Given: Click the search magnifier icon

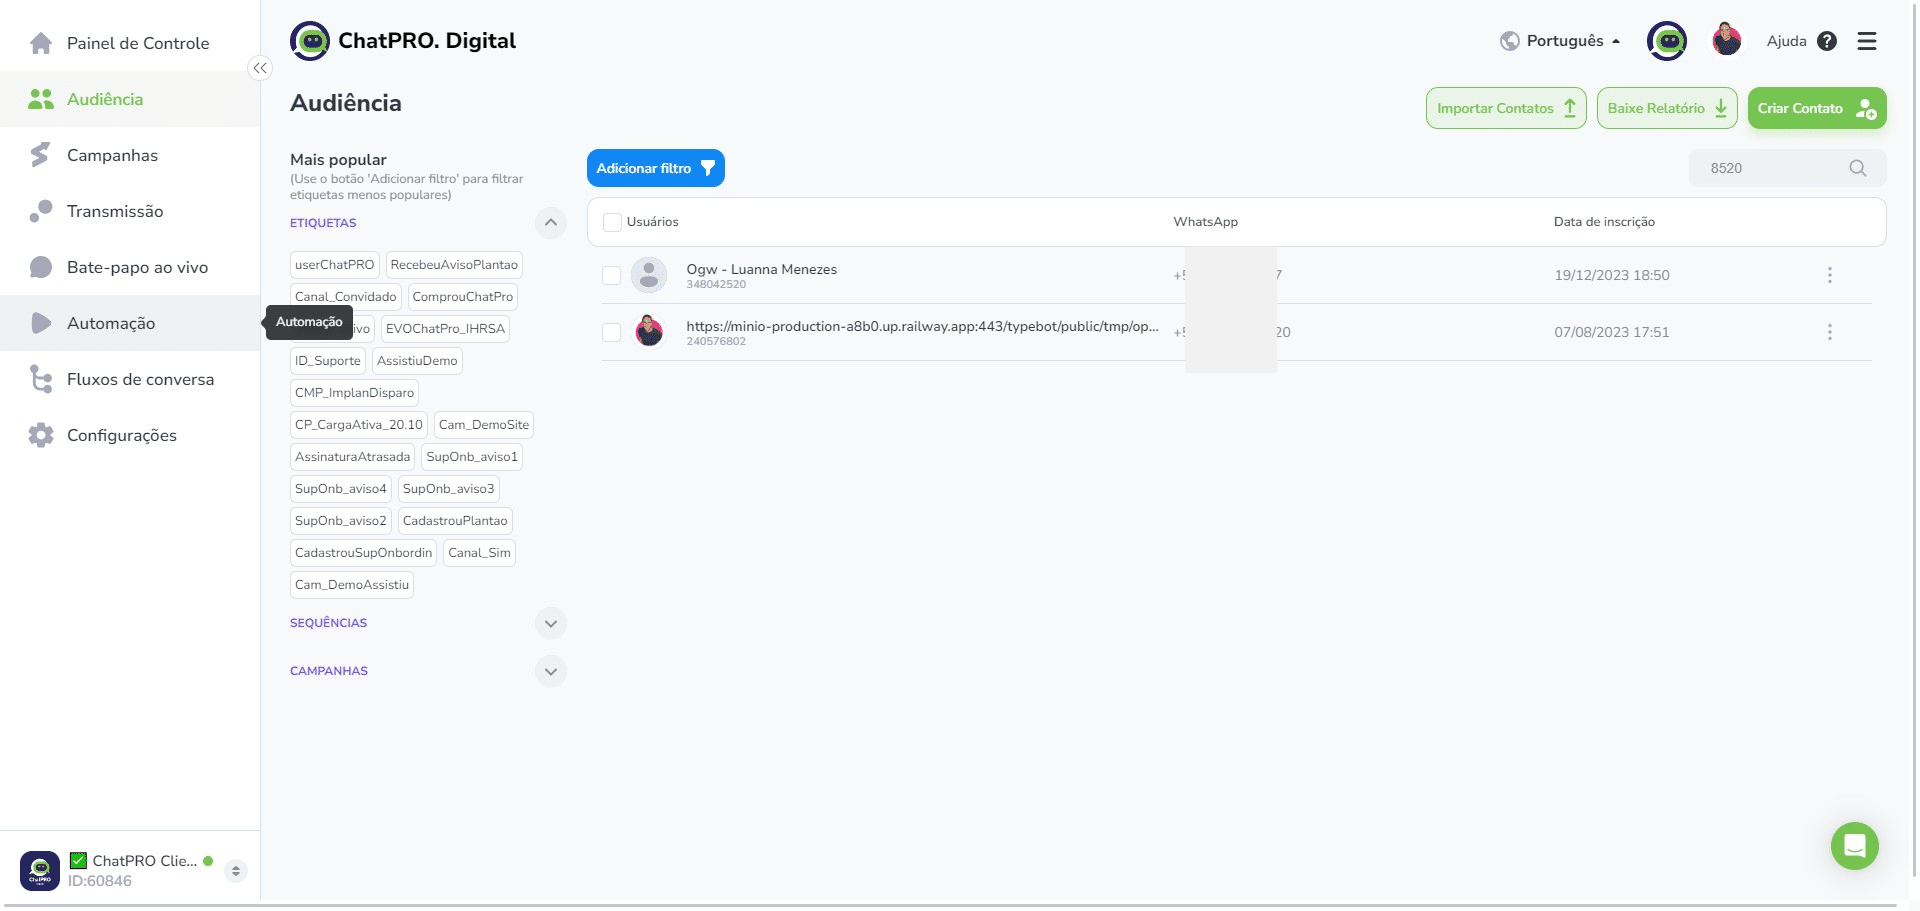Looking at the screenshot, I should pyautogui.click(x=1858, y=168).
